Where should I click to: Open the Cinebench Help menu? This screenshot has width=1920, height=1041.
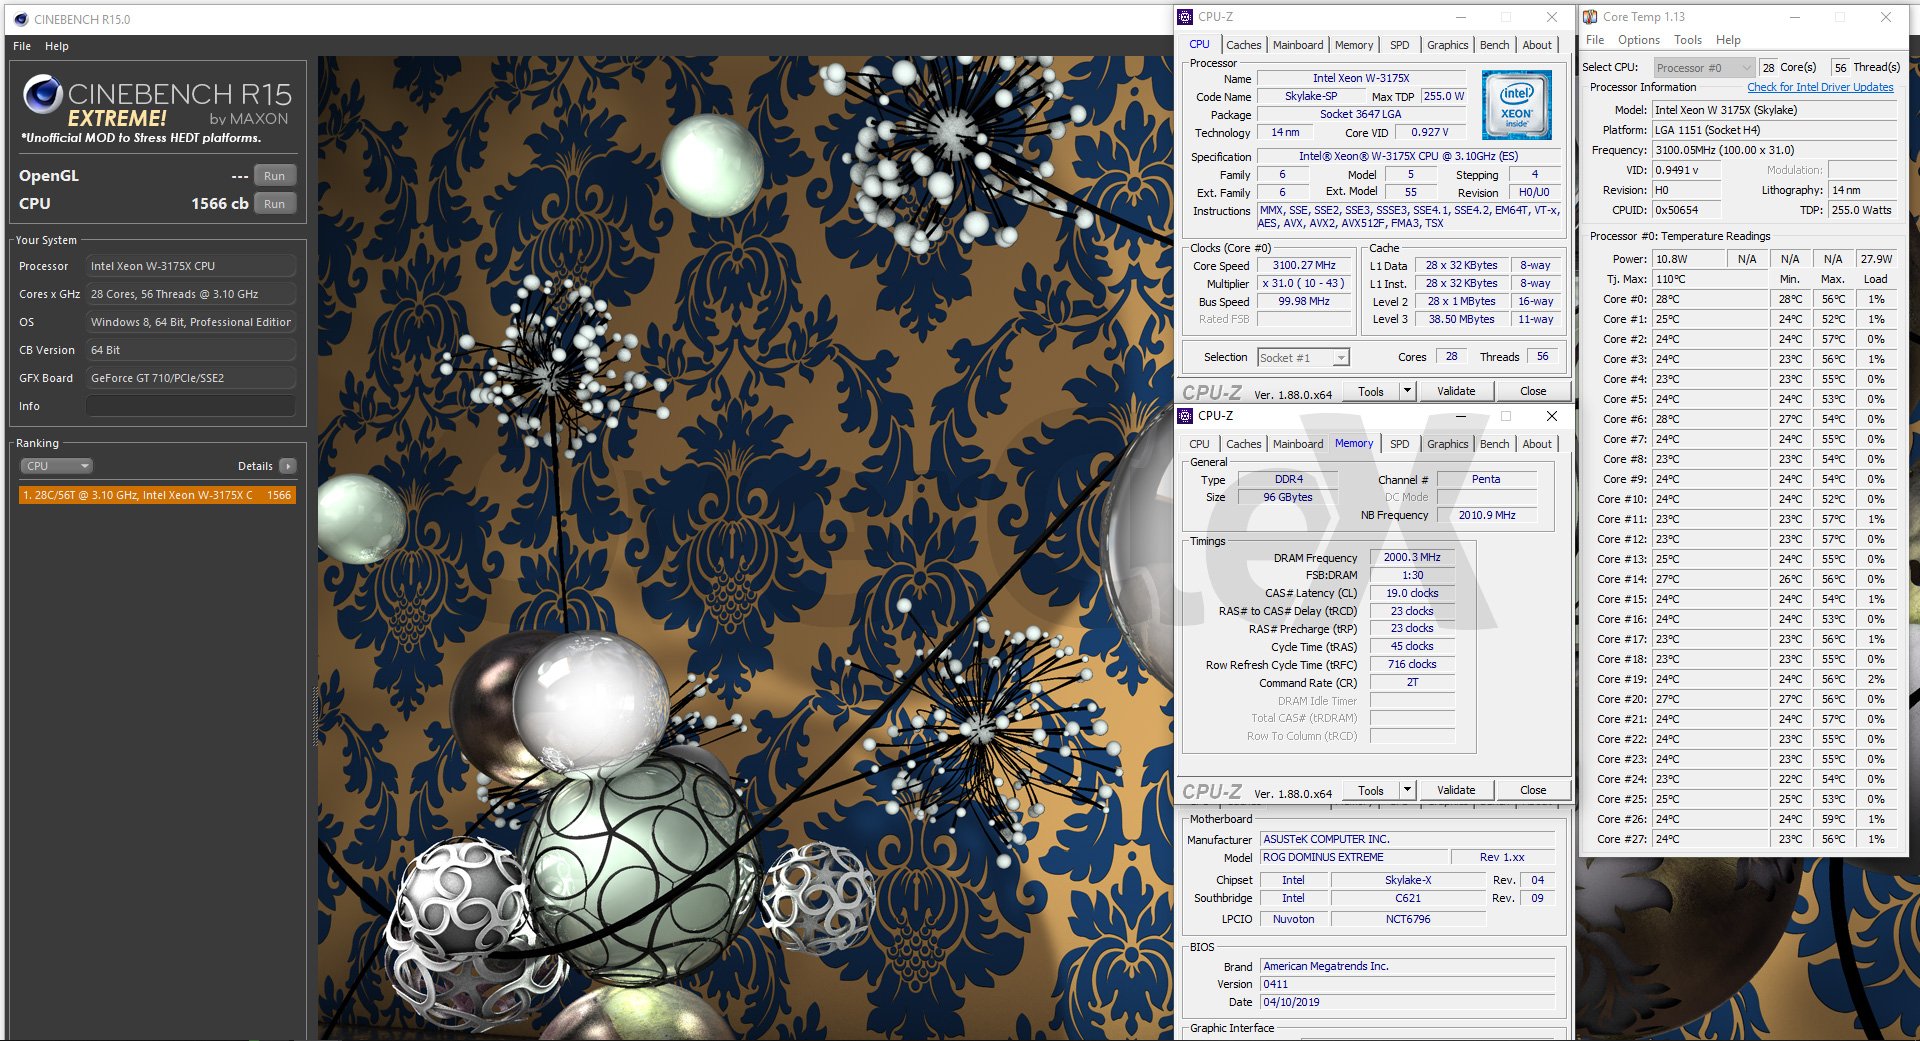tap(57, 46)
